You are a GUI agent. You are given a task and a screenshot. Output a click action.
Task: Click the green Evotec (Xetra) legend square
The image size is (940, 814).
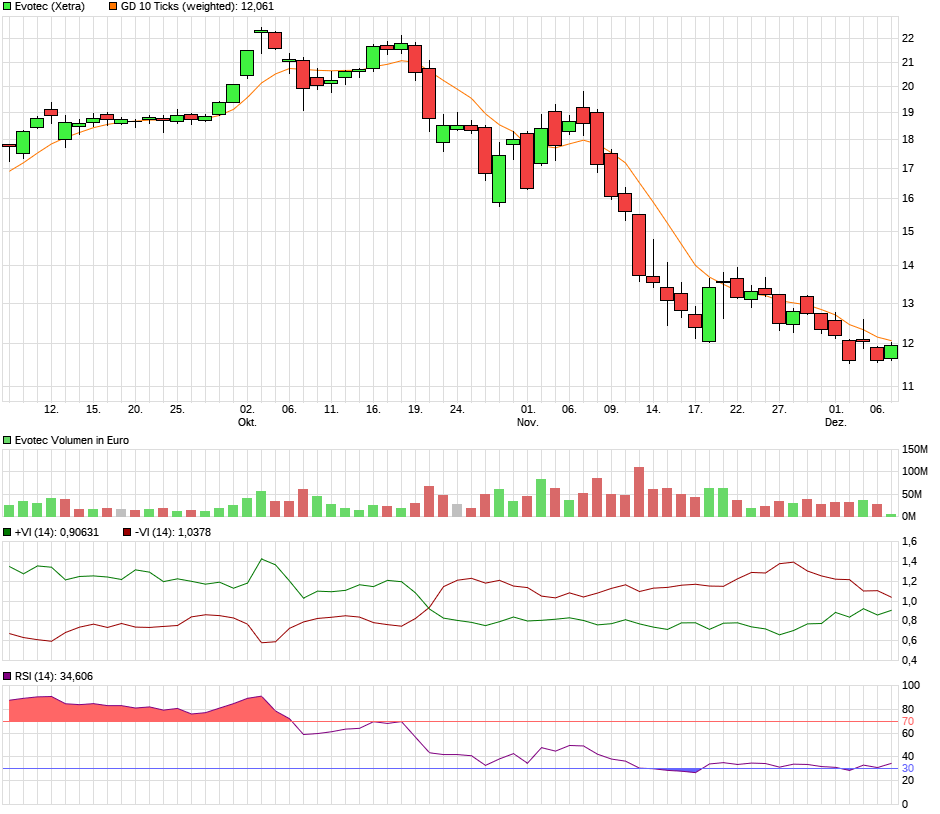pyautogui.click(x=8, y=7)
